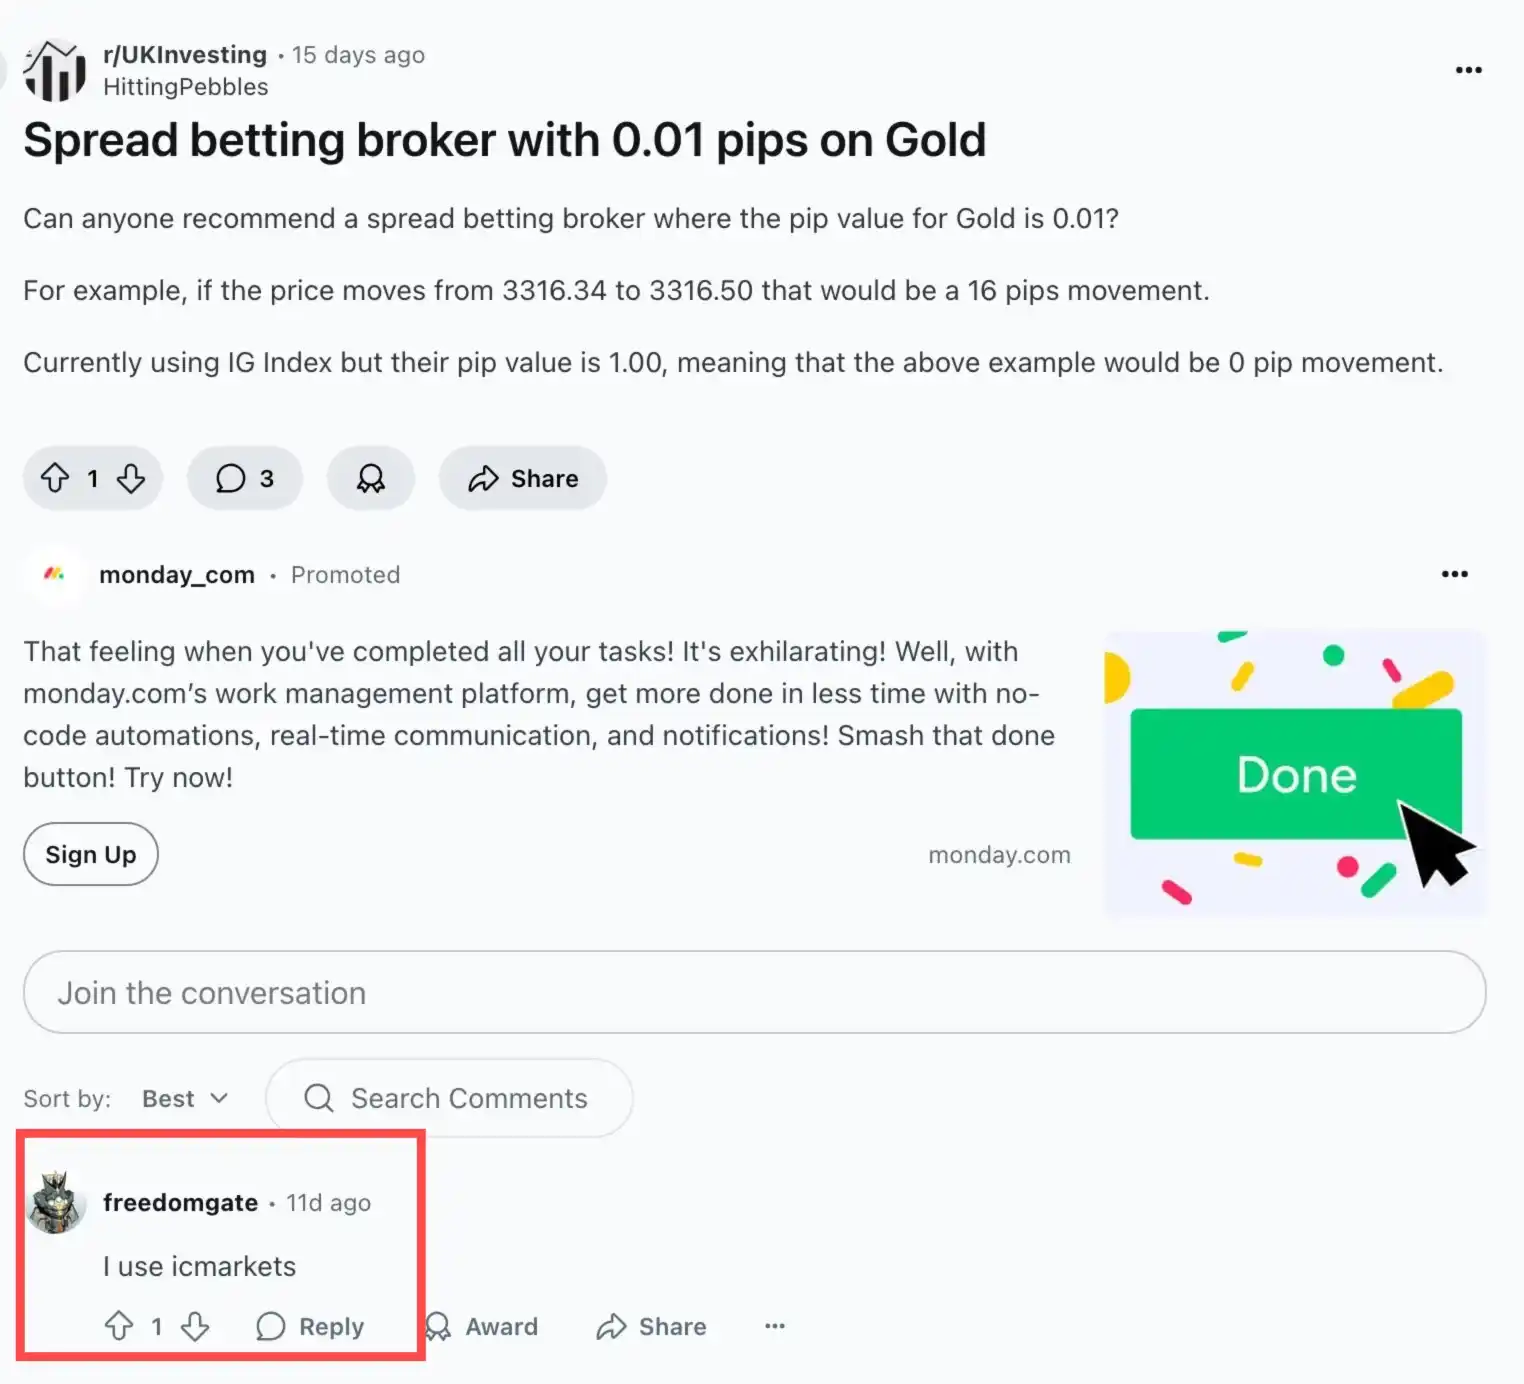
Task: Share the post using the Share button
Action: point(523,478)
